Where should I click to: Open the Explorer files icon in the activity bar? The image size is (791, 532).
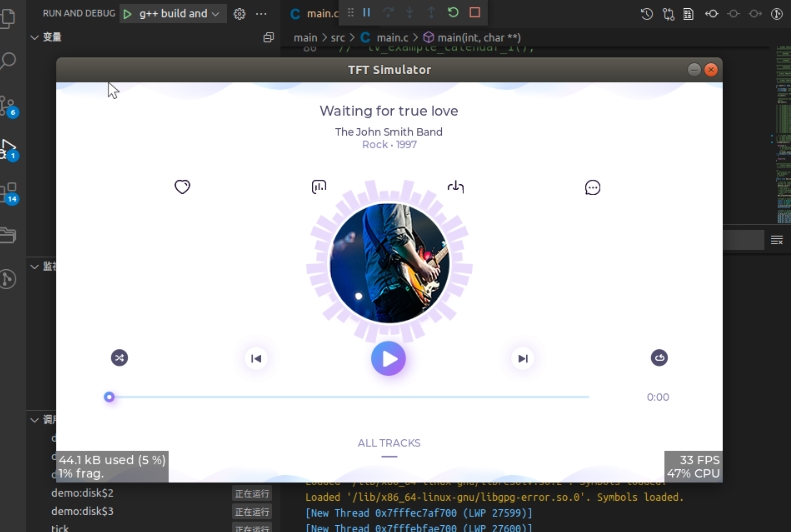coord(8,18)
